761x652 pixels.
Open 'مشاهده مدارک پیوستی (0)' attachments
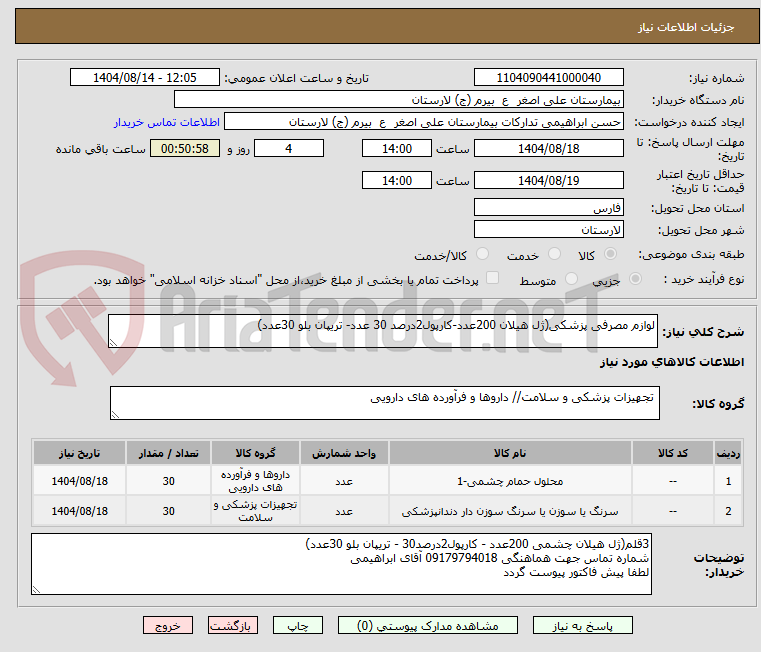click(x=436, y=626)
